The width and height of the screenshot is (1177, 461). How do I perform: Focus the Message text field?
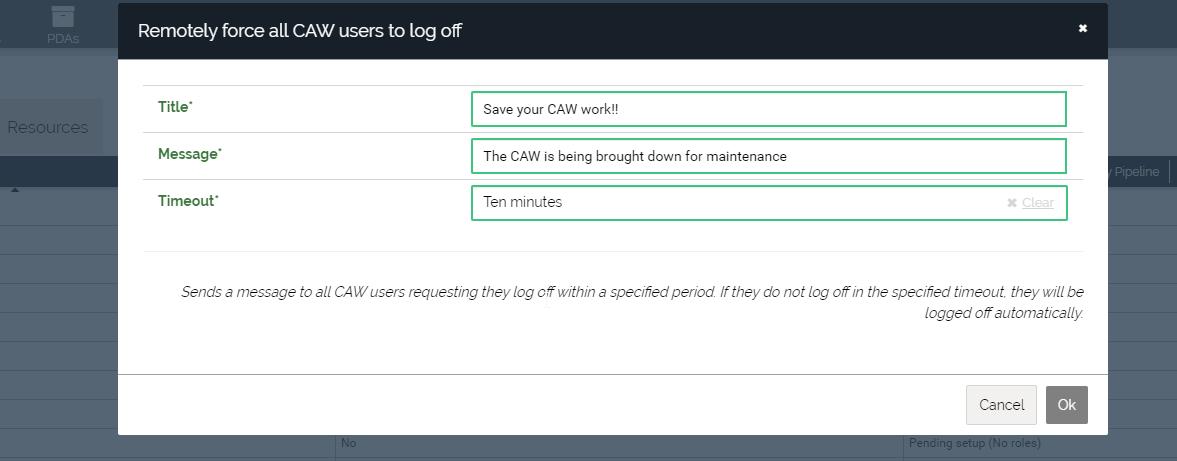tap(768, 156)
